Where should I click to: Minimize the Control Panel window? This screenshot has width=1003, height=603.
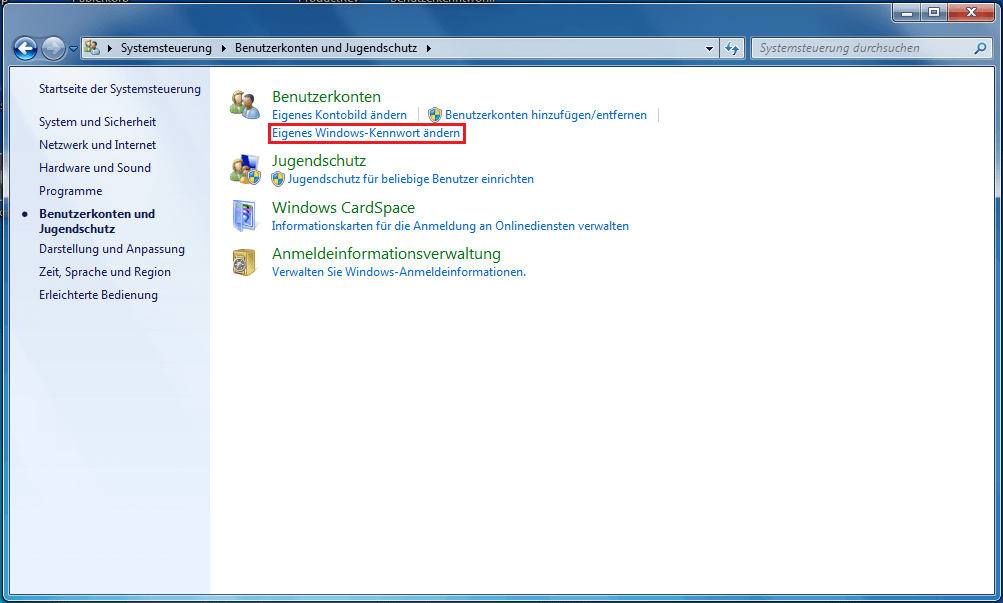point(906,12)
